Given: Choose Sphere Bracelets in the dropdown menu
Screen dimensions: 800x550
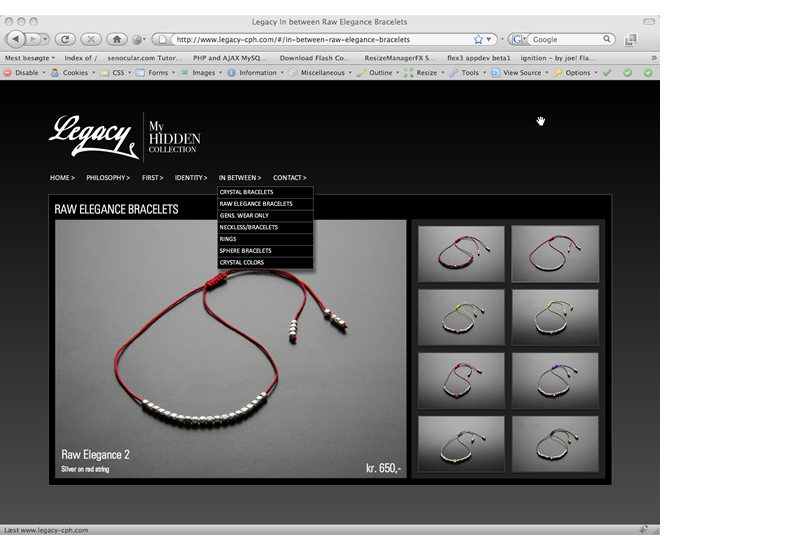Looking at the screenshot, I should 245,251.
